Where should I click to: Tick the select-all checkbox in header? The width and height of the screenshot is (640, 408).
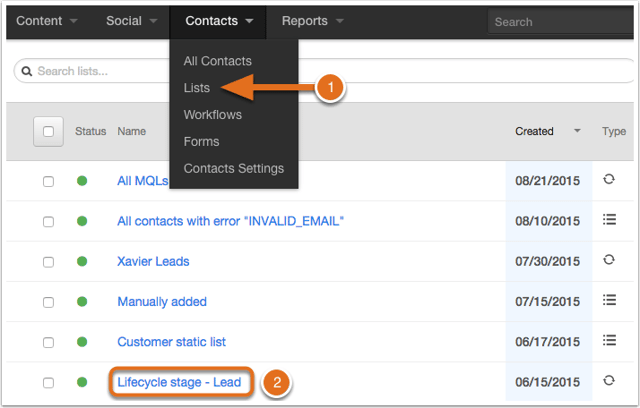48,131
